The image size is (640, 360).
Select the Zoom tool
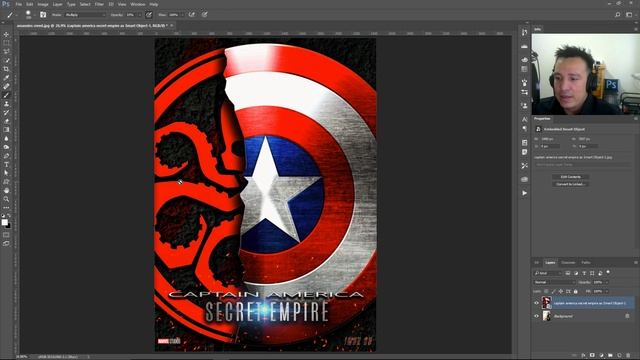click(x=6, y=199)
